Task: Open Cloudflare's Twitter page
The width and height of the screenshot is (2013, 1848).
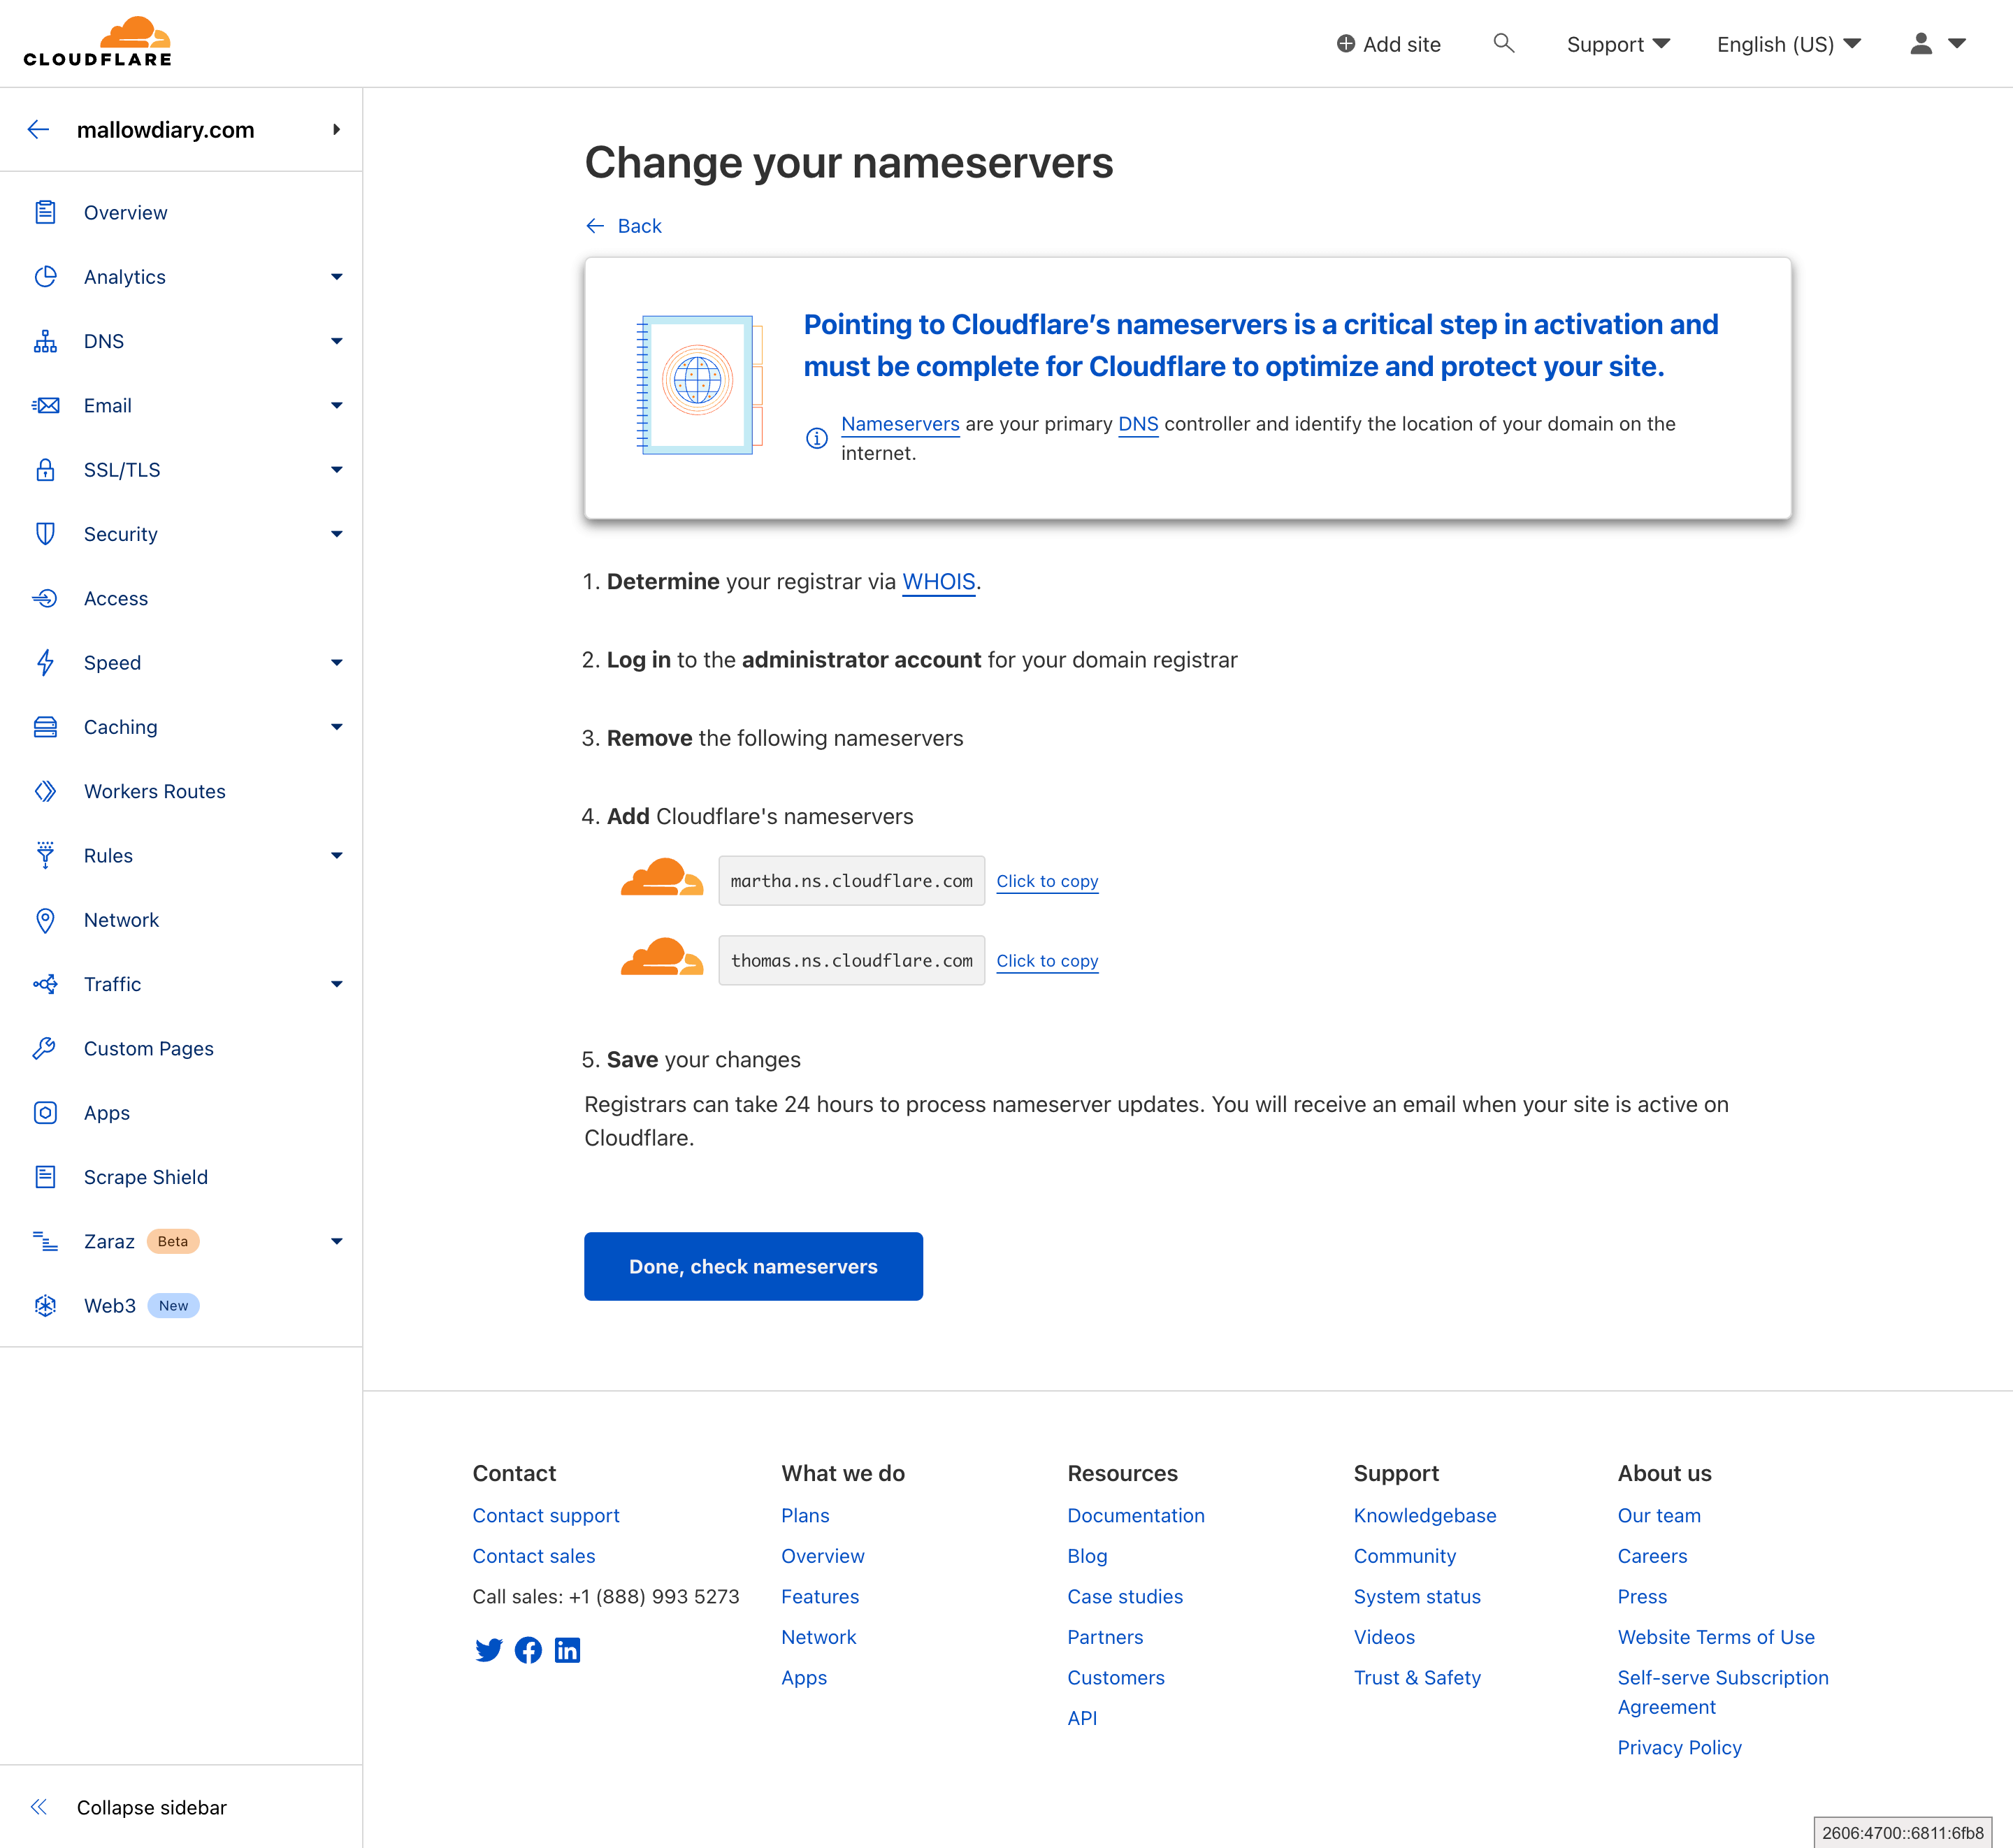Action: click(x=489, y=1650)
